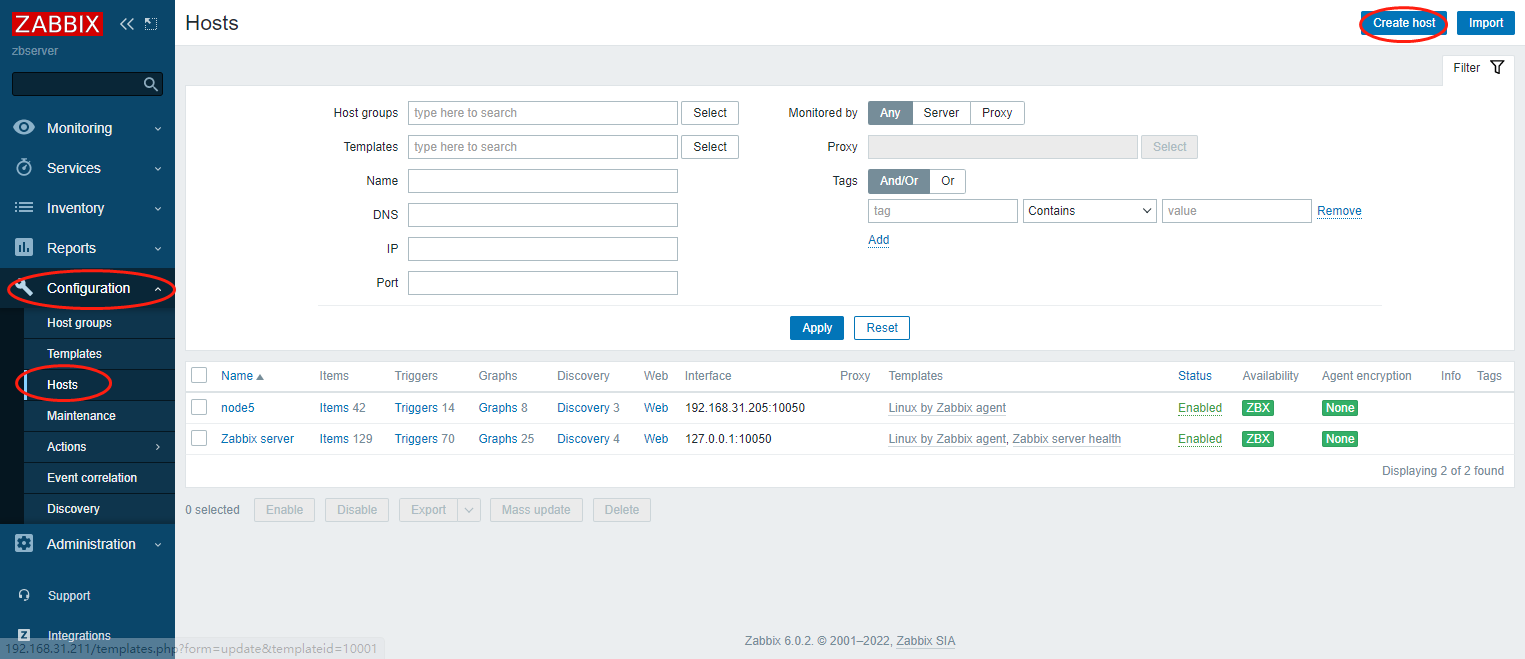
Task: Sort hosts by Name column
Action: click(x=242, y=376)
